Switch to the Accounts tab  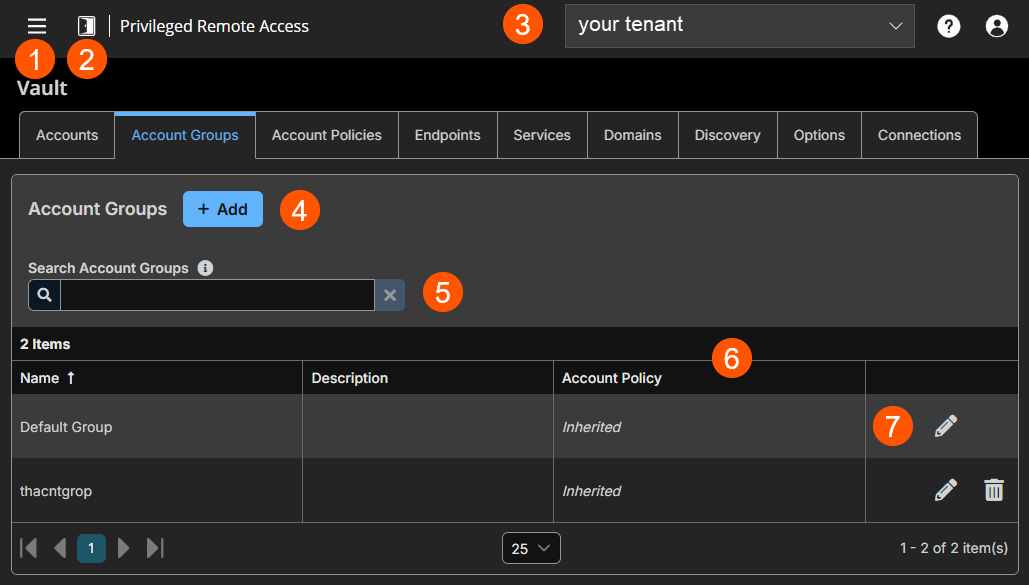click(66, 135)
